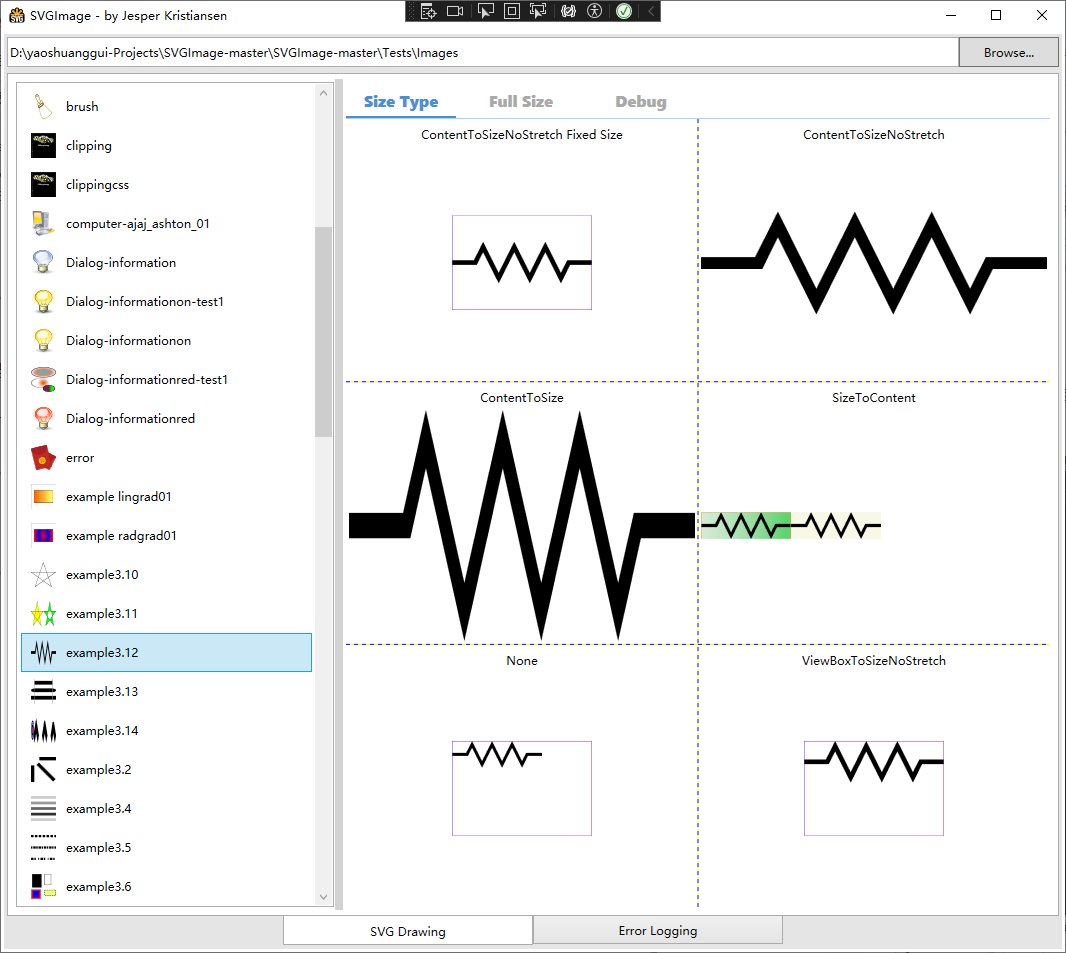Switch to the Full Size tab
Screen dimensions: 1066x953
coord(521,102)
